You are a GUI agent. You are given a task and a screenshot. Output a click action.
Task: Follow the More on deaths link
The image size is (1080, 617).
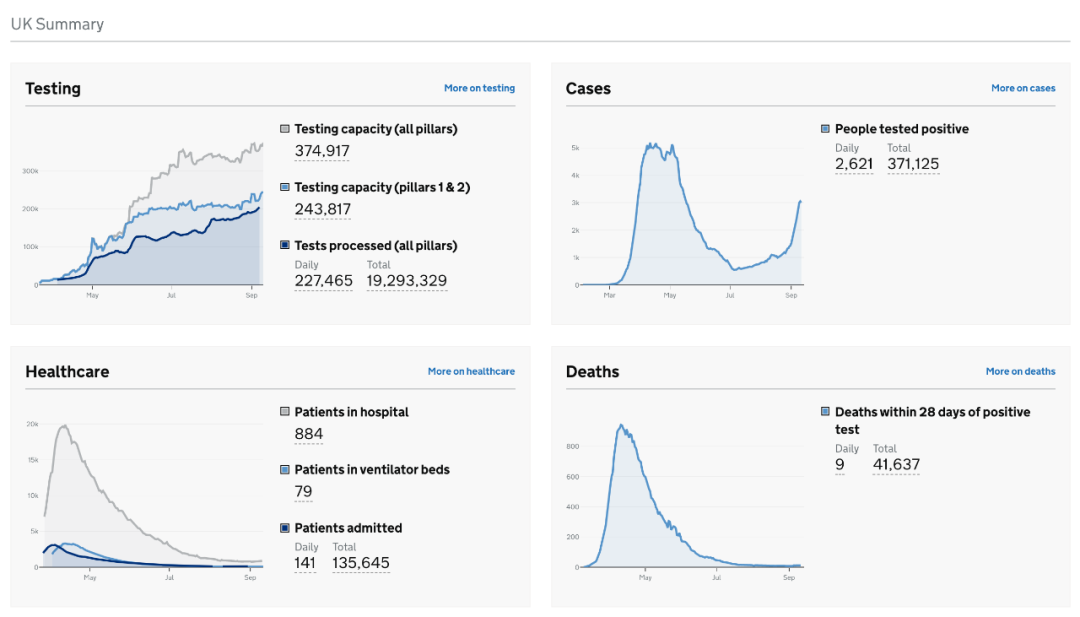tap(1020, 371)
